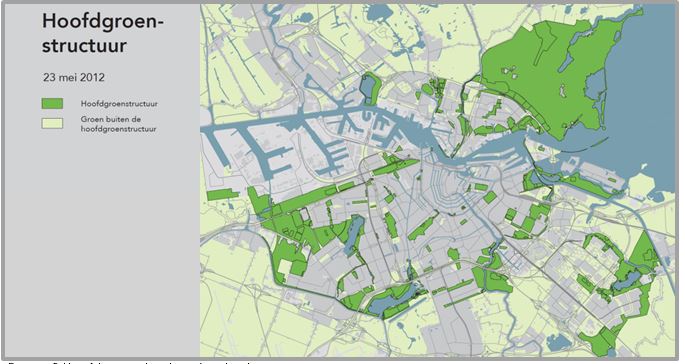The height and width of the screenshot is (364, 685).
Task: Click the green waterfront strip below the eastern water
Action: point(577,183)
